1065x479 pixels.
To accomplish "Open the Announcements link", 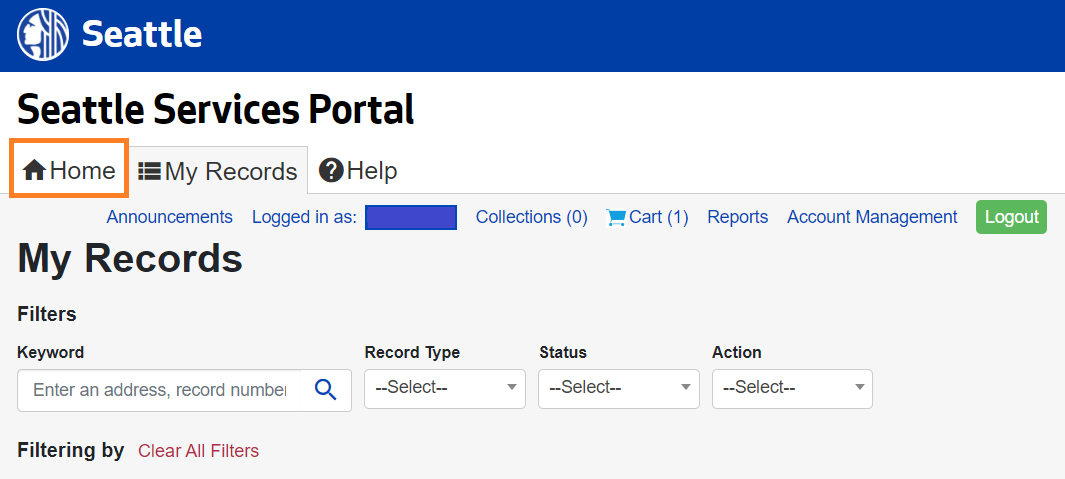I will [x=169, y=217].
